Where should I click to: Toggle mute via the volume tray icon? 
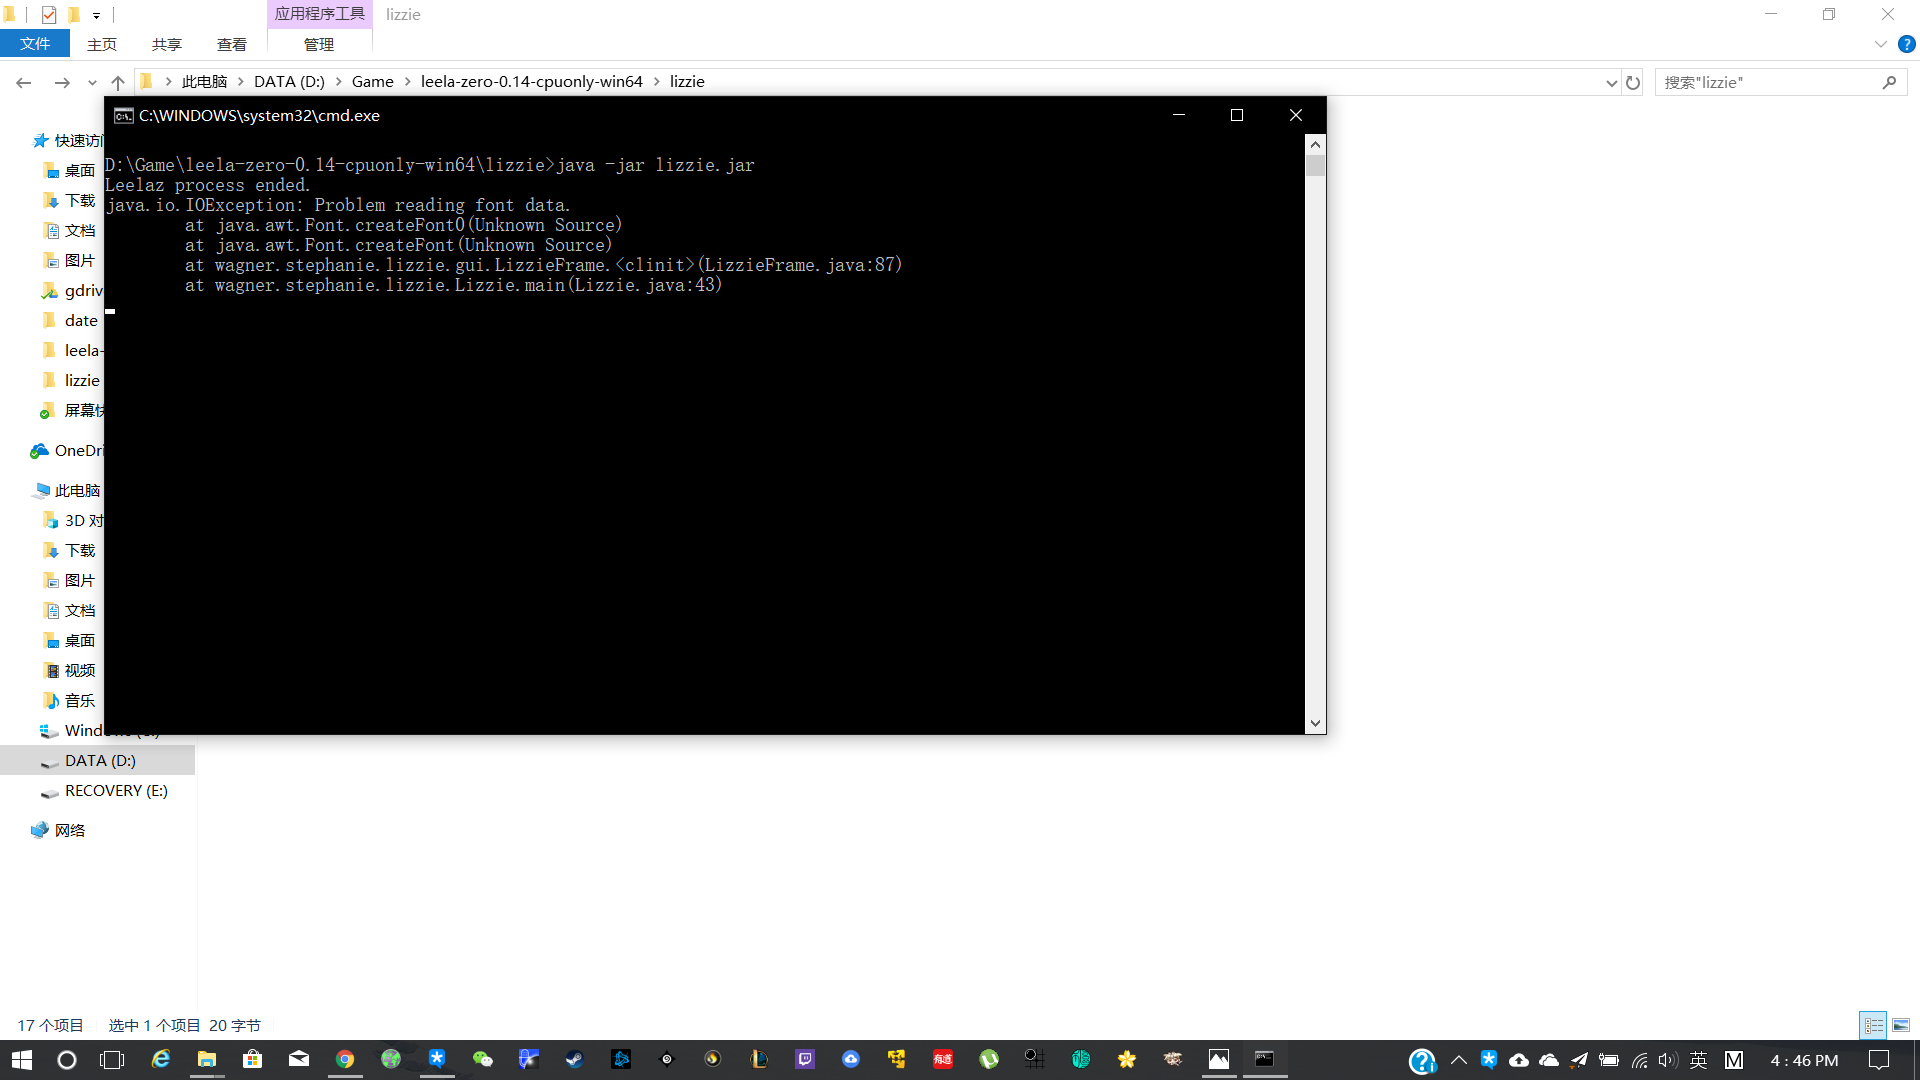click(x=1666, y=1060)
